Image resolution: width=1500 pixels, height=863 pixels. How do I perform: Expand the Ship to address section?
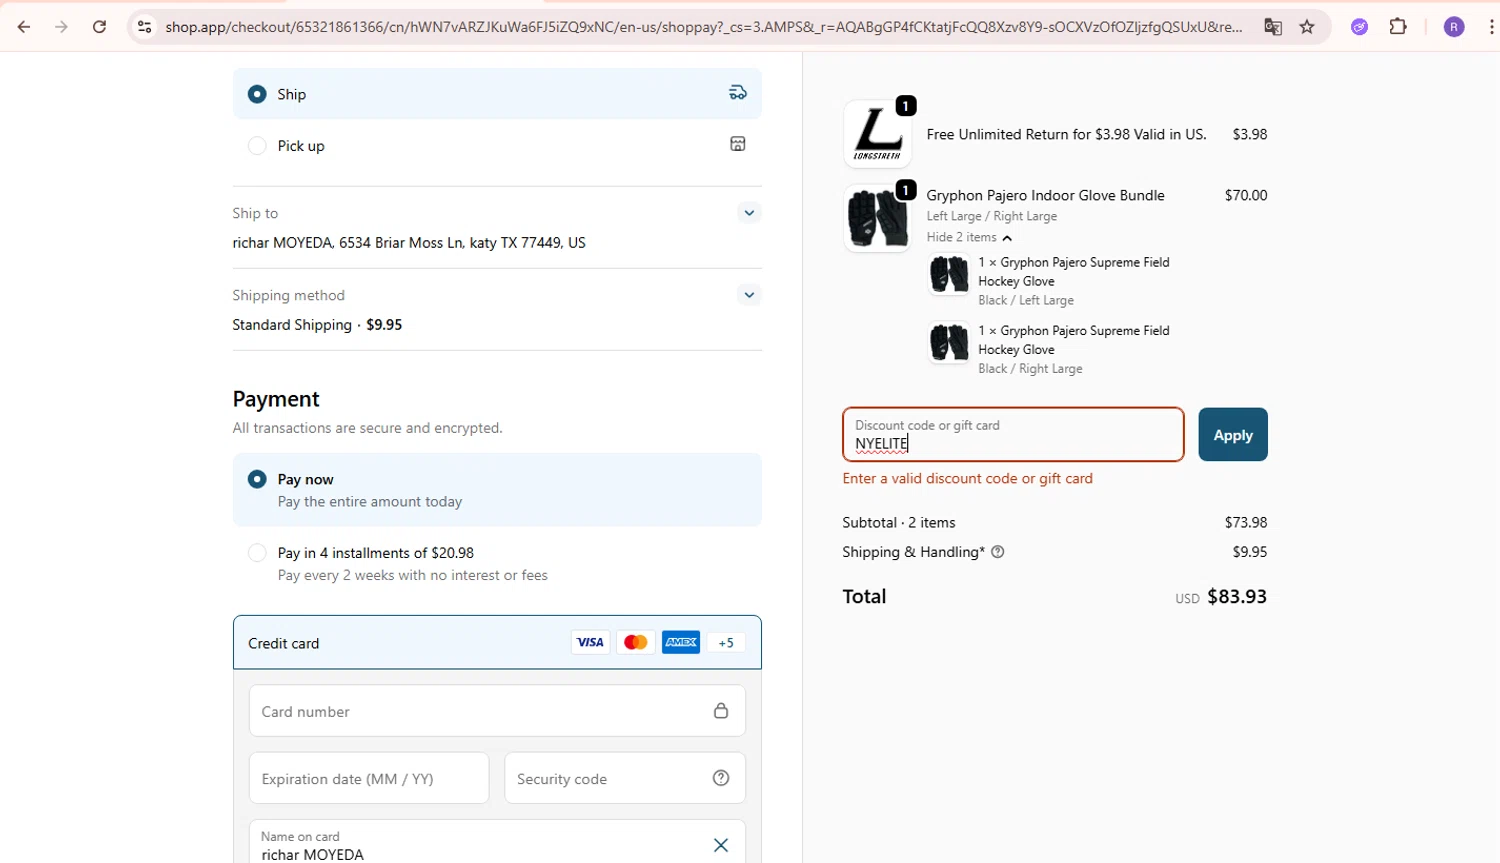coord(748,213)
